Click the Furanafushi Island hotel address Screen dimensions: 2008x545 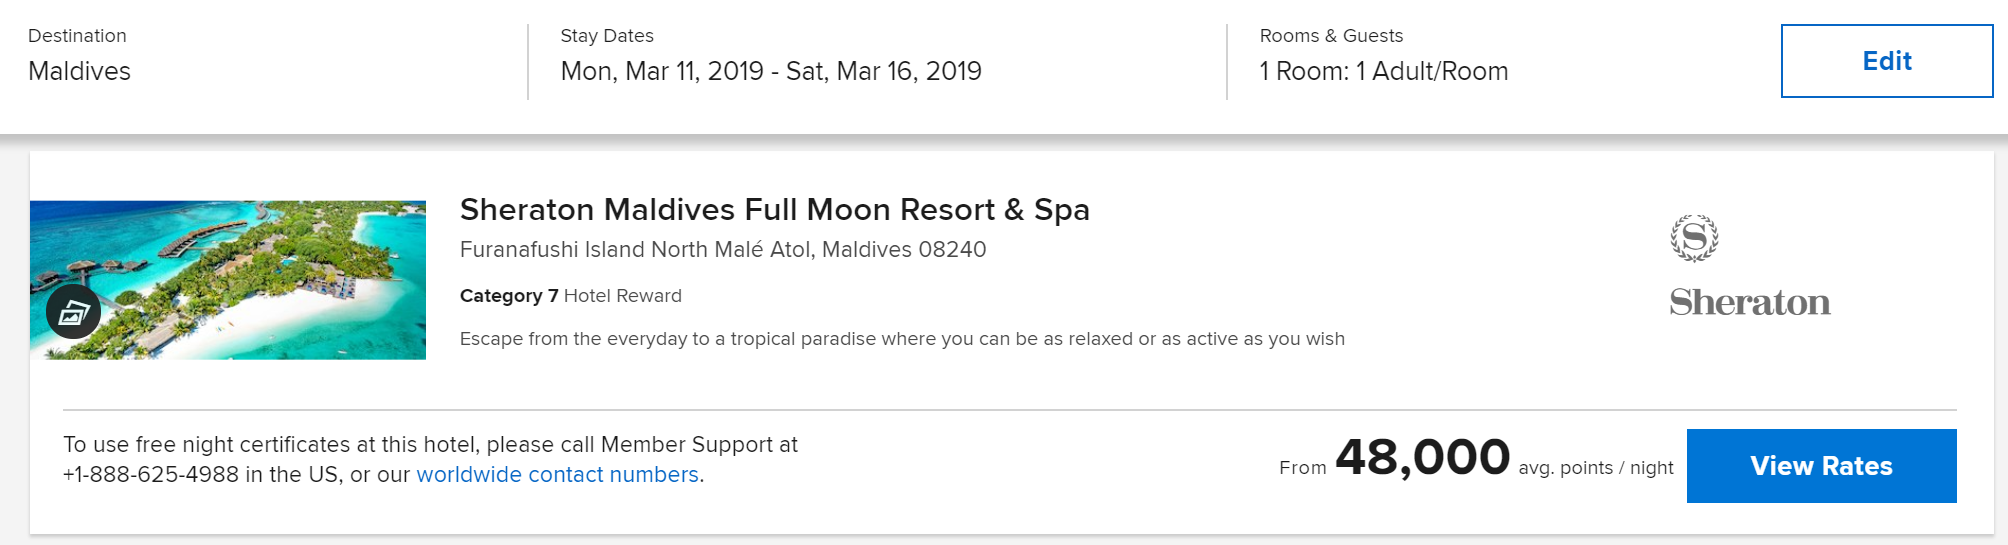[x=722, y=250]
